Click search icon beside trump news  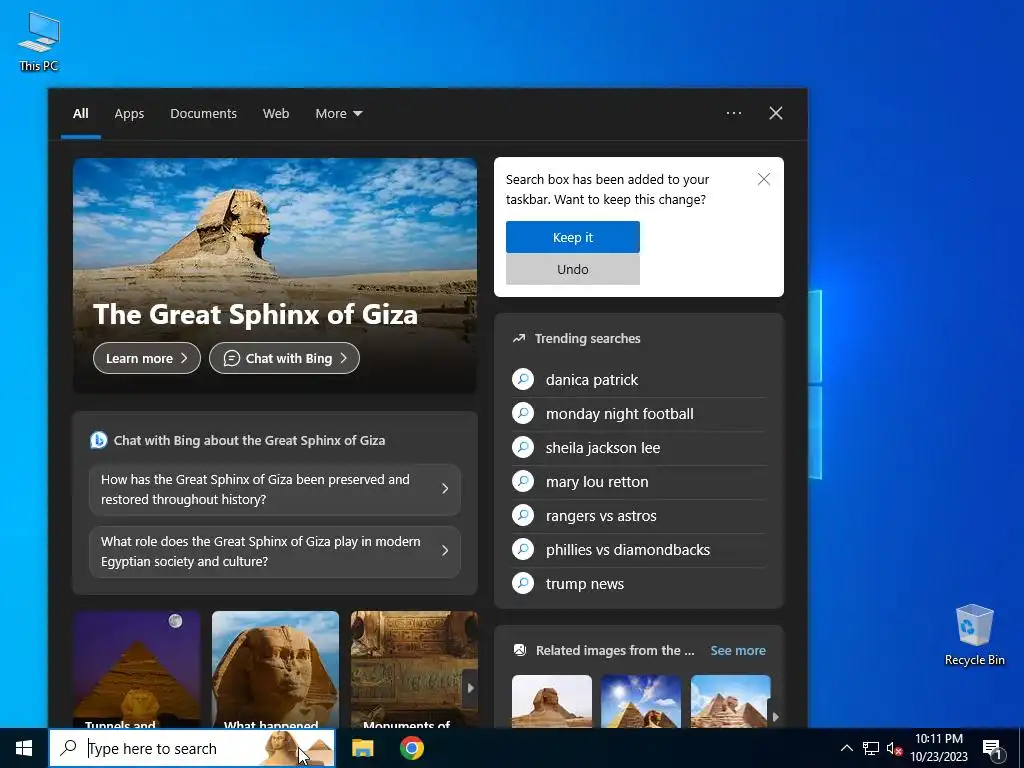pos(523,583)
